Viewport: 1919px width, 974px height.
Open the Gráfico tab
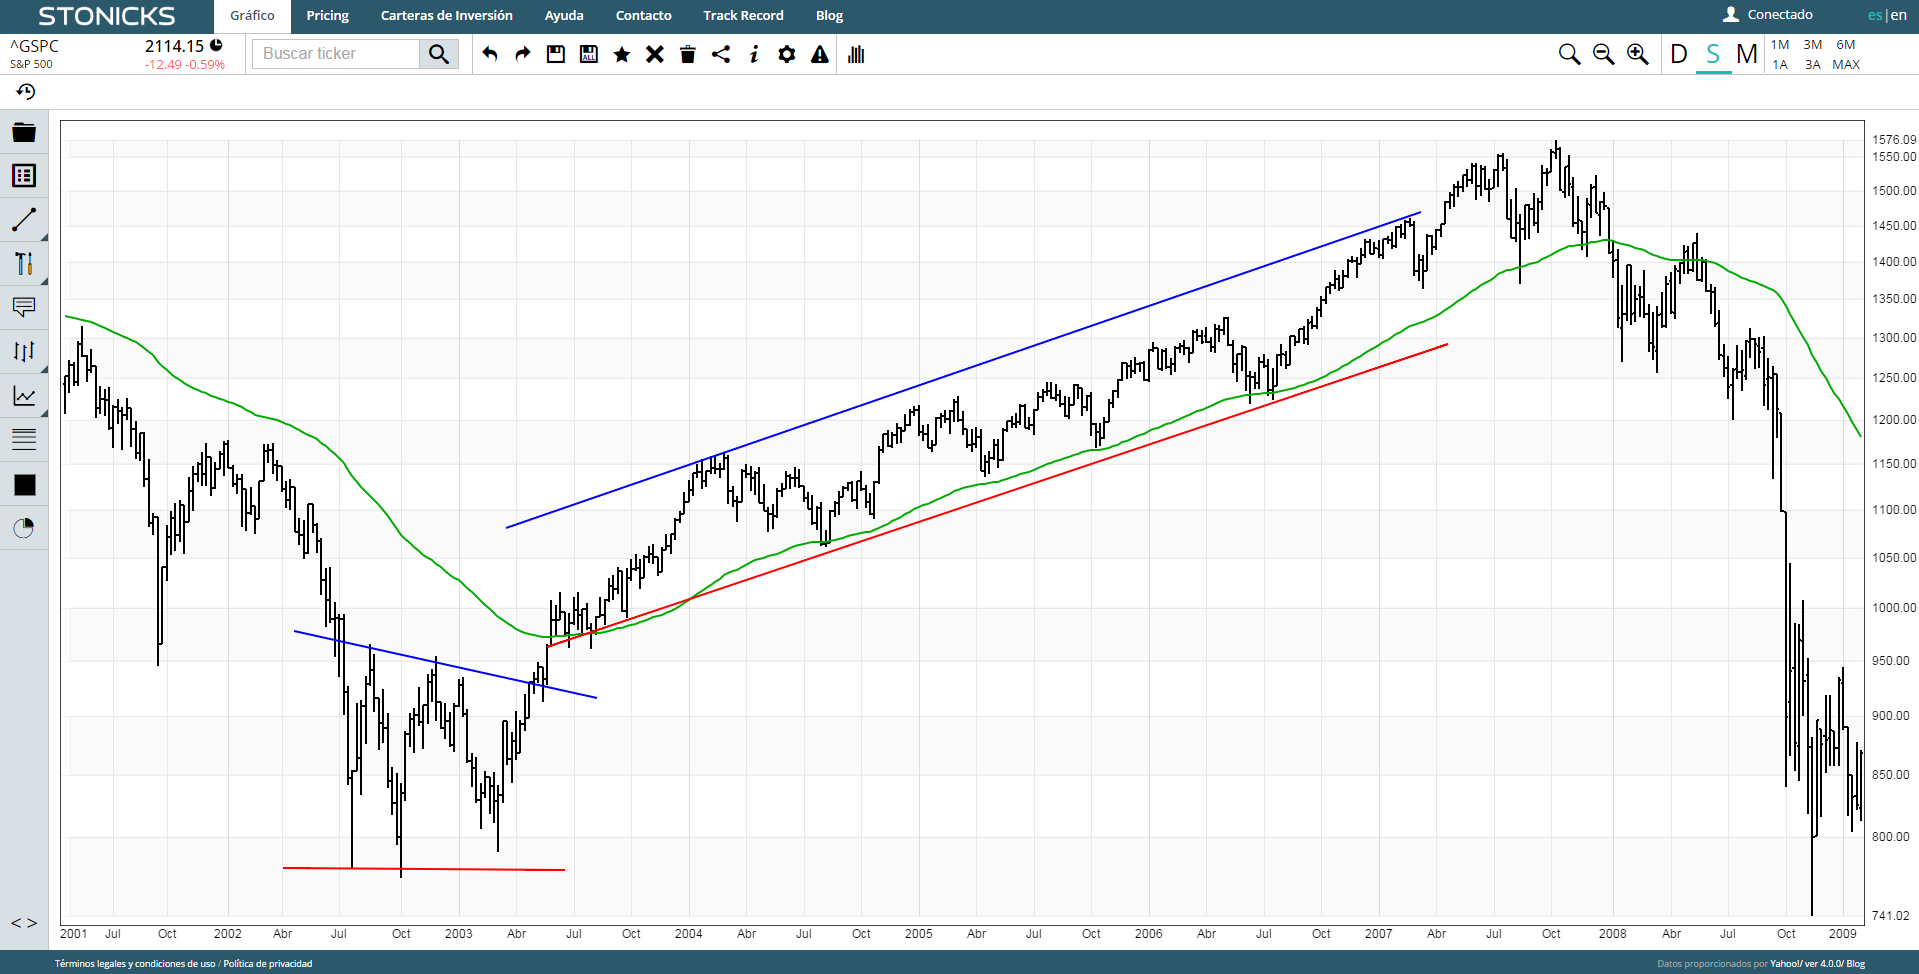tap(252, 16)
